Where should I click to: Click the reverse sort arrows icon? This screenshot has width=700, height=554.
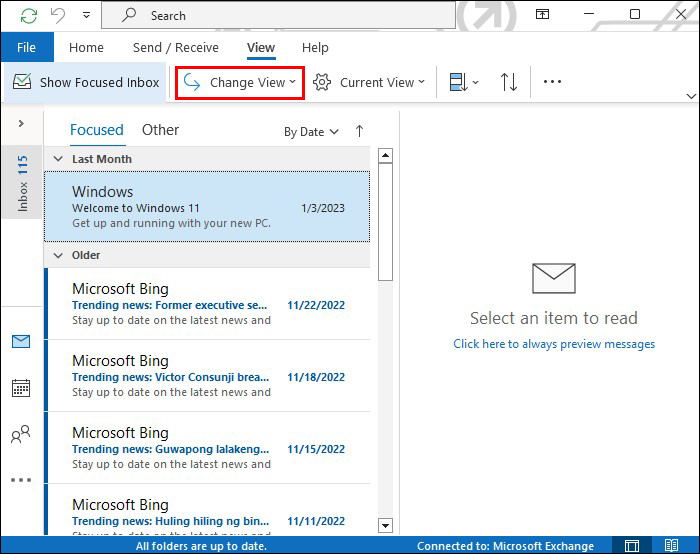pos(509,82)
